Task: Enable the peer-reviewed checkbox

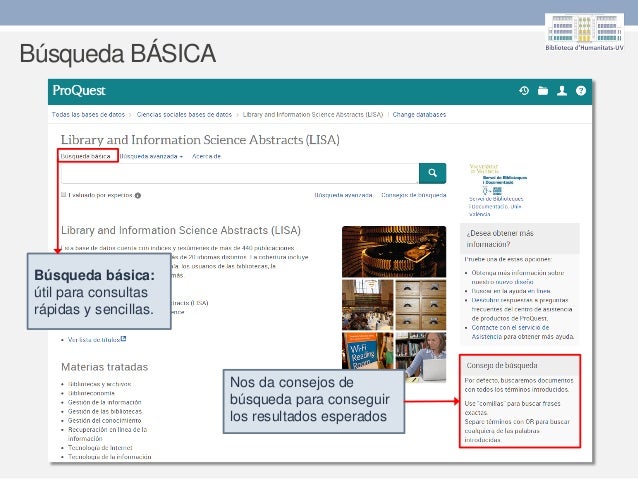Action: click(x=63, y=195)
